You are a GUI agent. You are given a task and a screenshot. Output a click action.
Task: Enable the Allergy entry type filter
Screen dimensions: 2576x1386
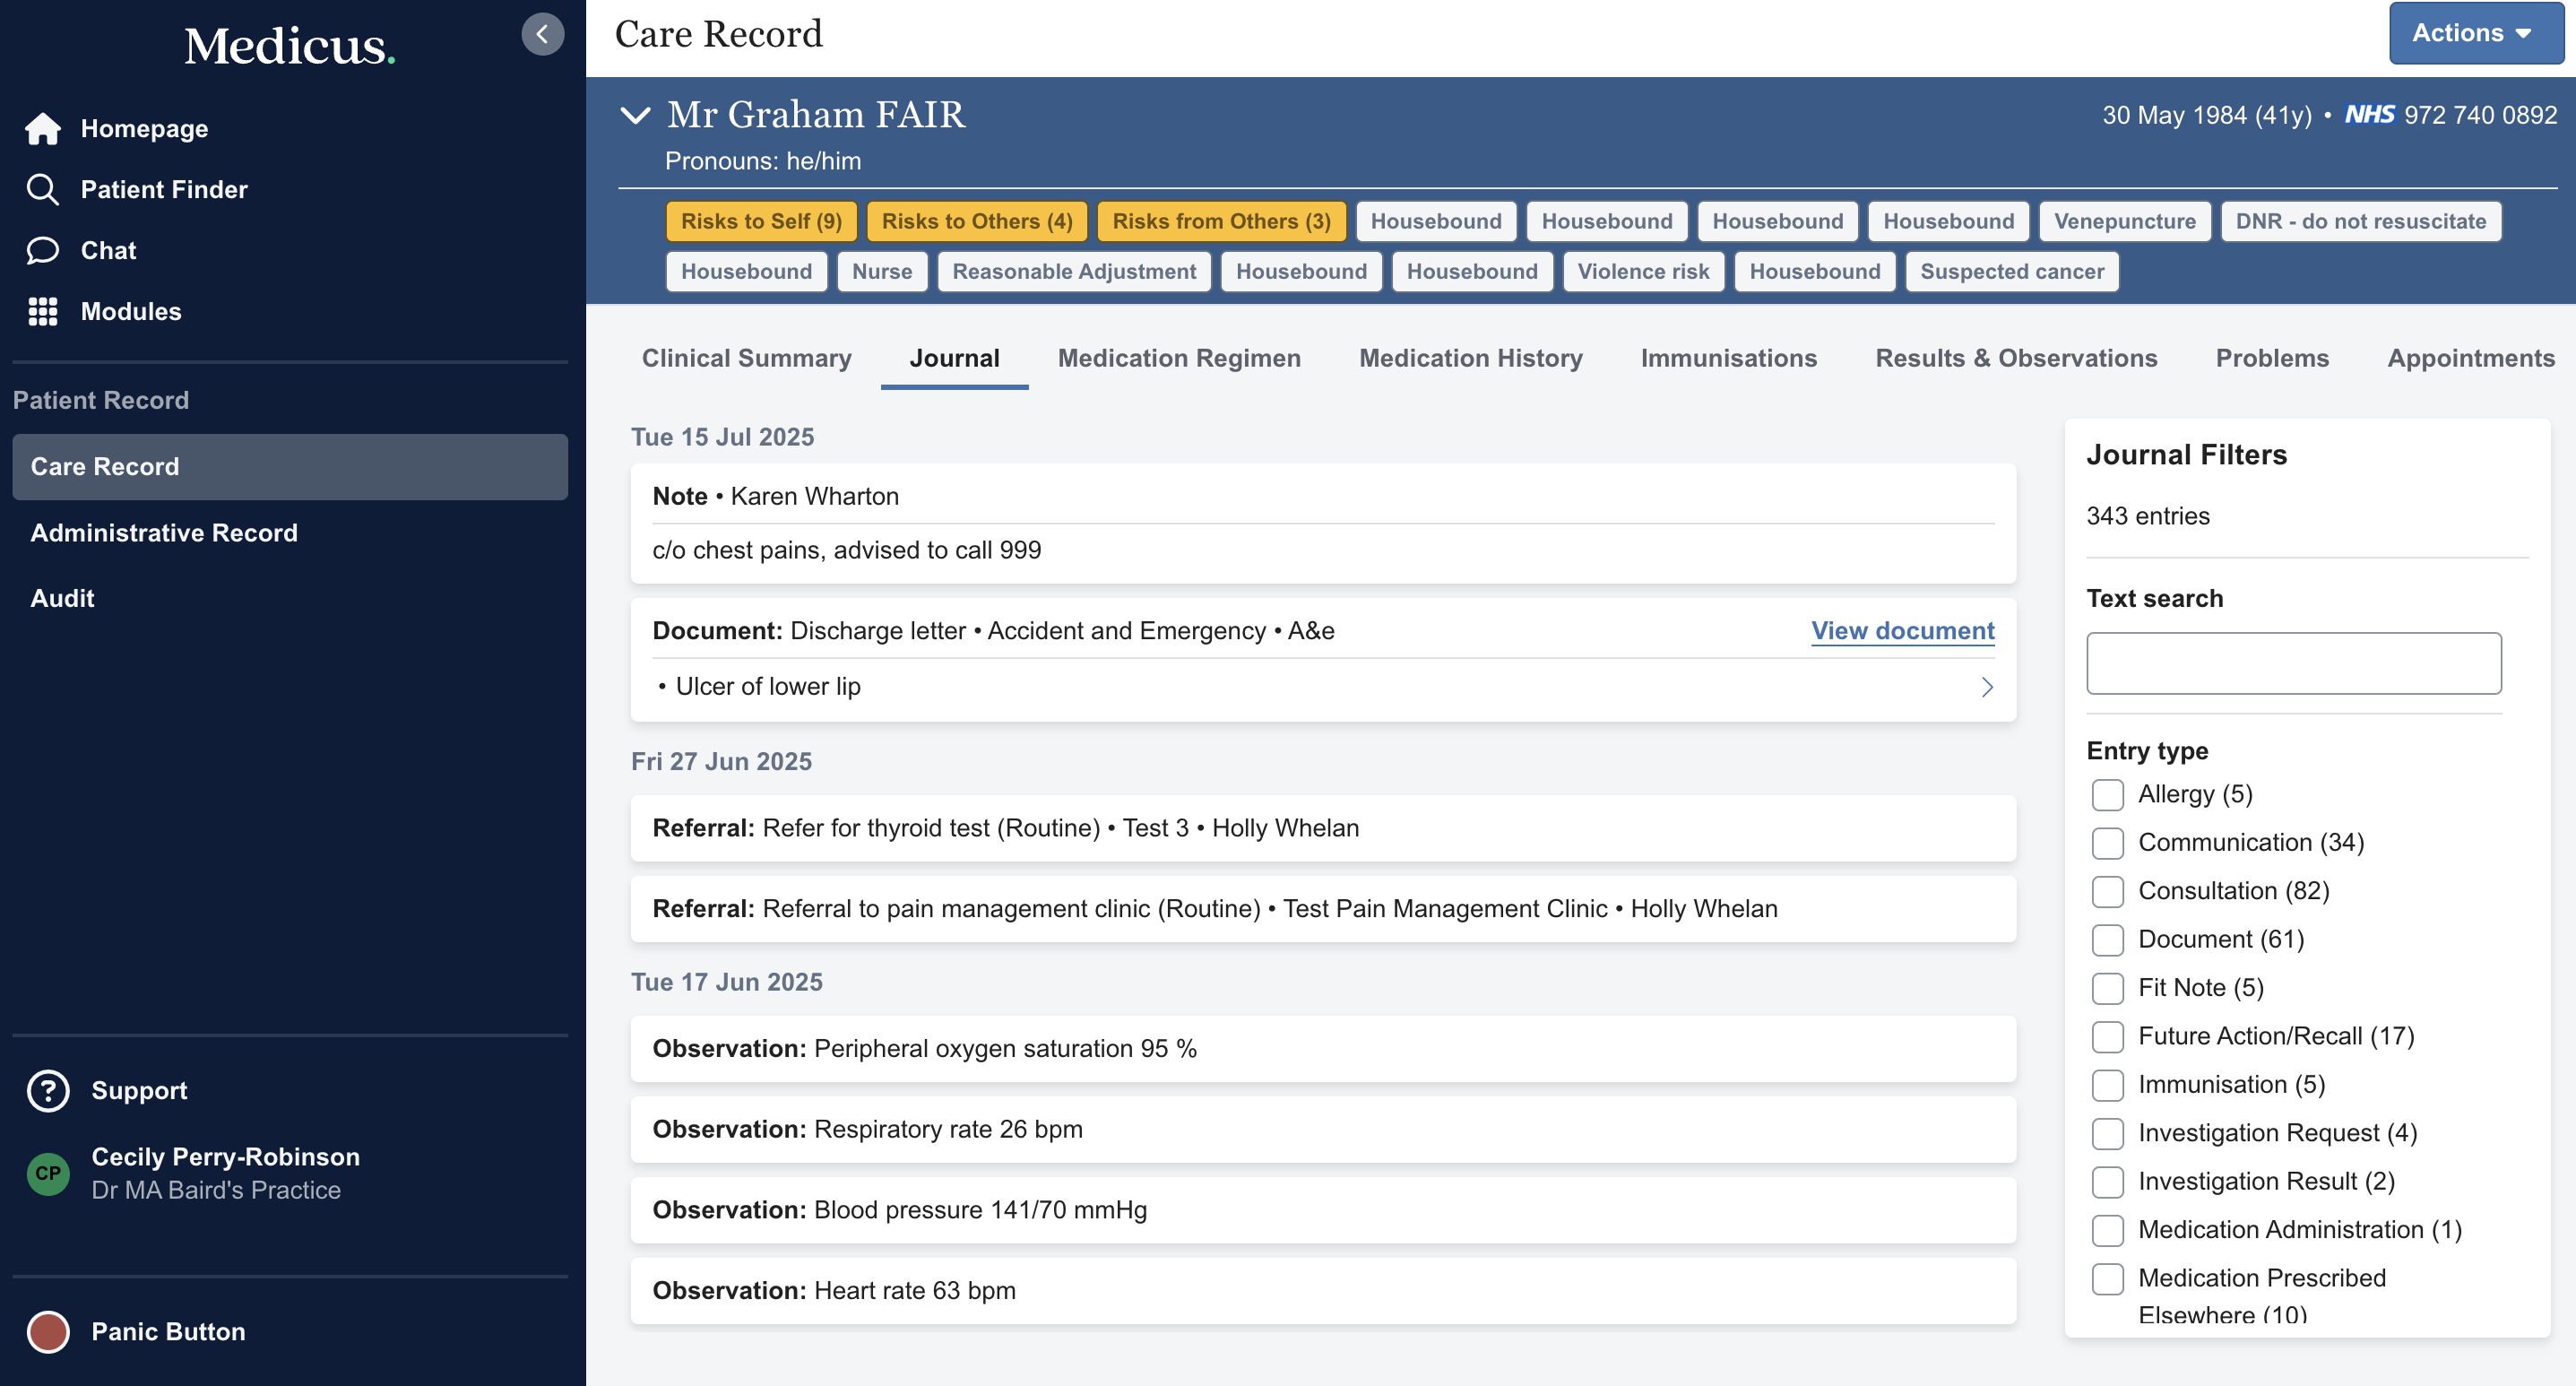coord(2107,795)
